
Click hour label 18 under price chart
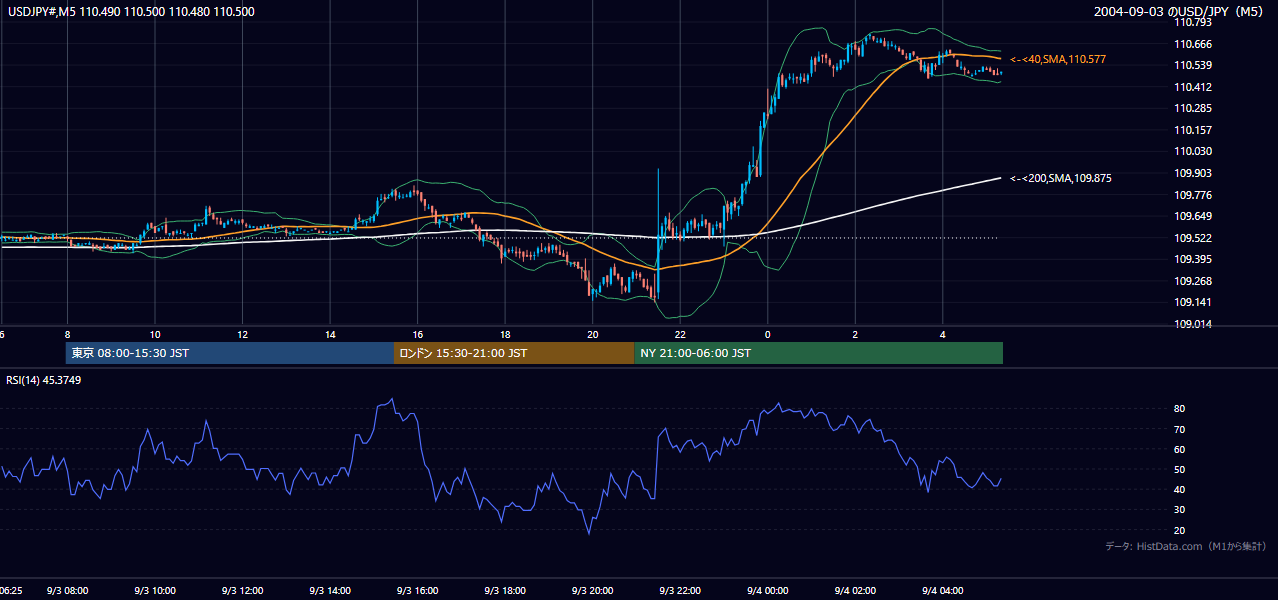pos(505,335)
